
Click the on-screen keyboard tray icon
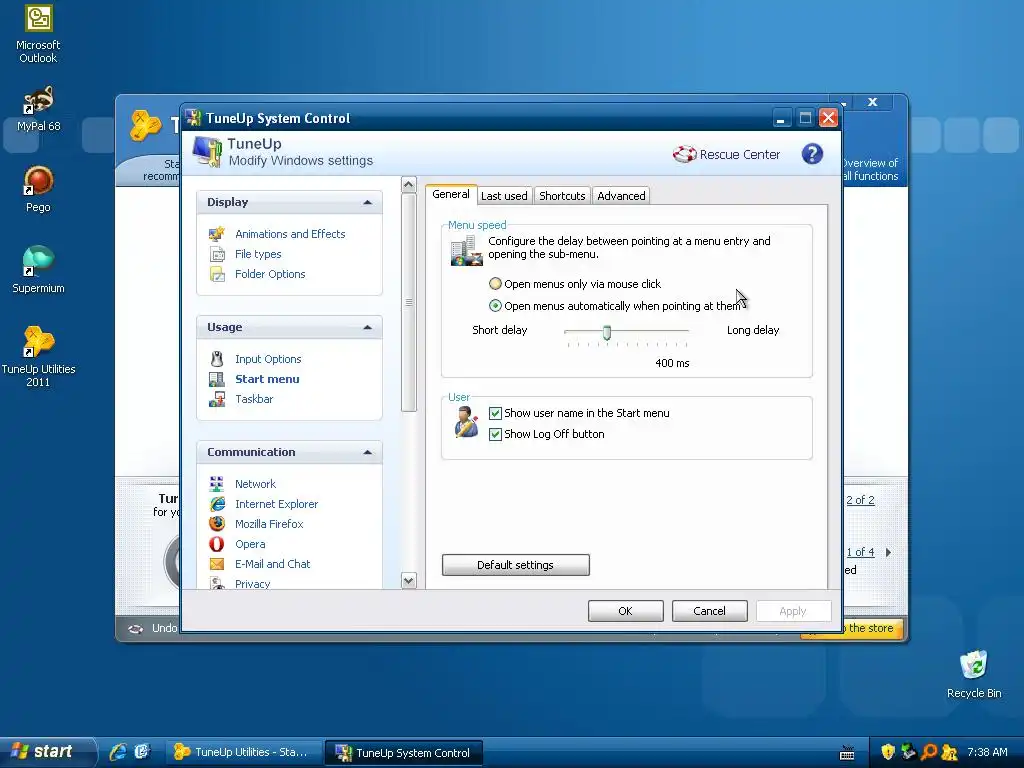847,753
